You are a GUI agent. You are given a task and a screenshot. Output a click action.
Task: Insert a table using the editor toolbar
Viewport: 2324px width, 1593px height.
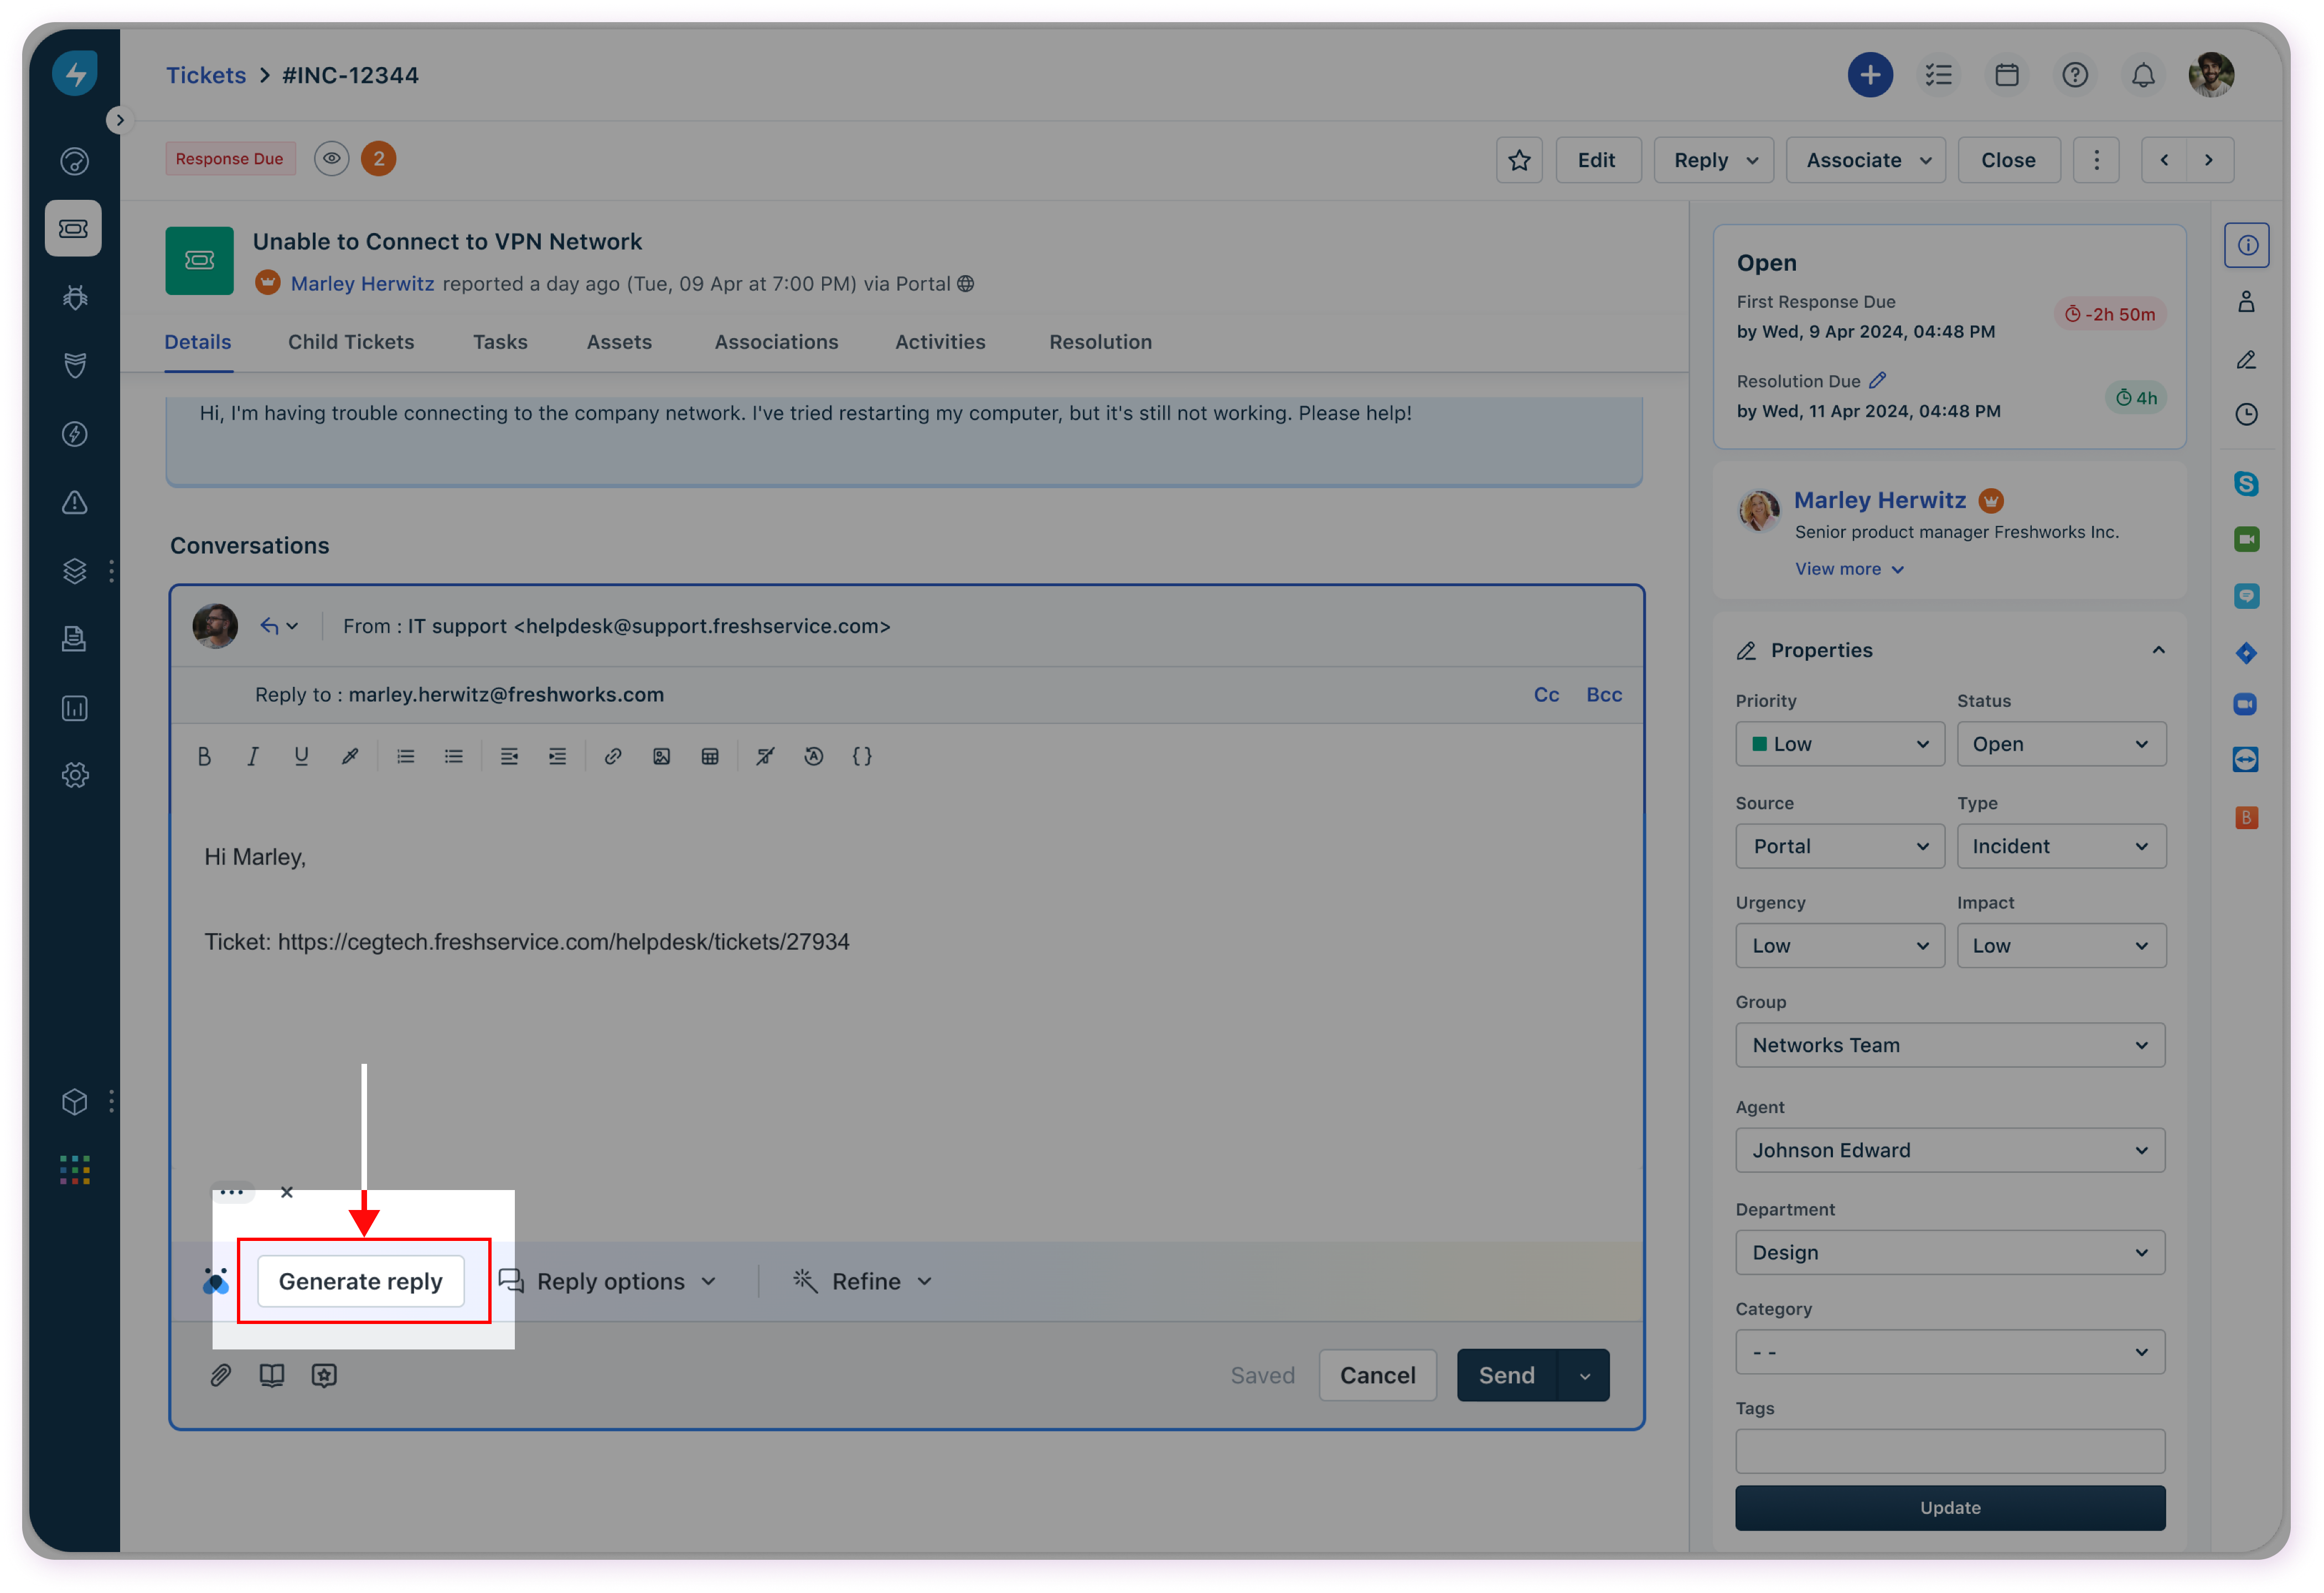click(x=710, y=757)
